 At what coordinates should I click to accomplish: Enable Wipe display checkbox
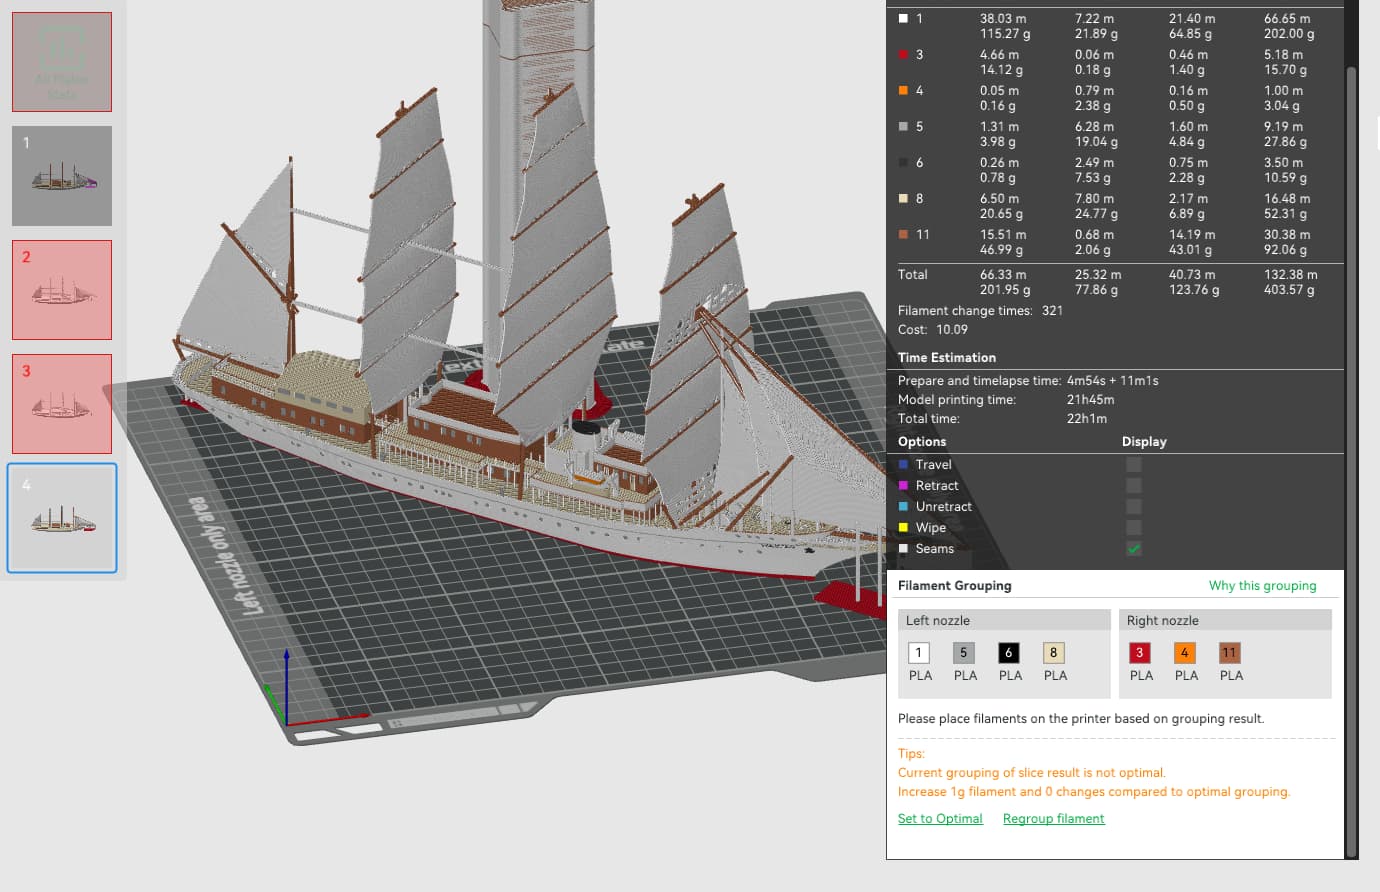[x=1133, y=527]
